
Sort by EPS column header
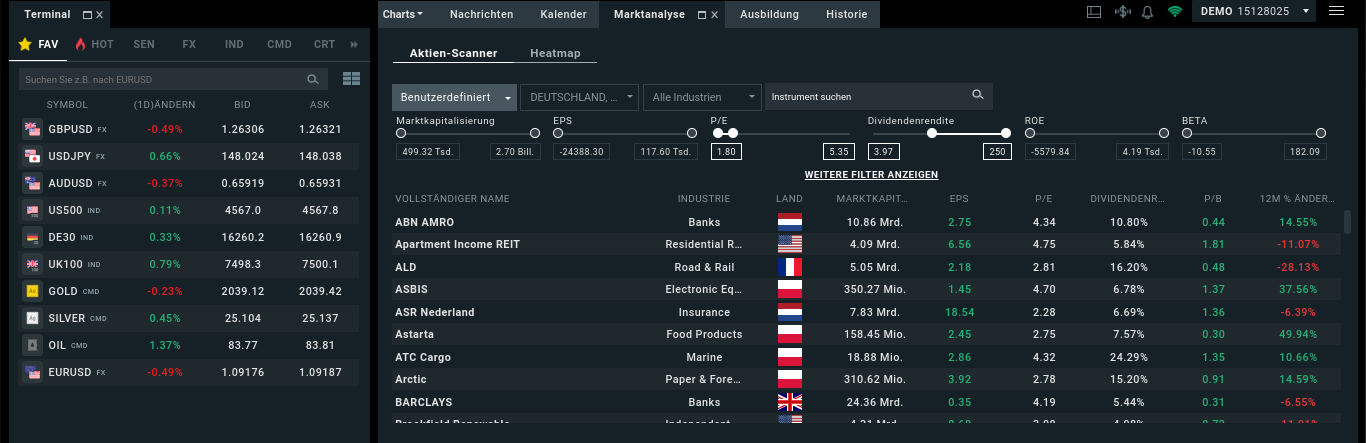click(959, 199)
